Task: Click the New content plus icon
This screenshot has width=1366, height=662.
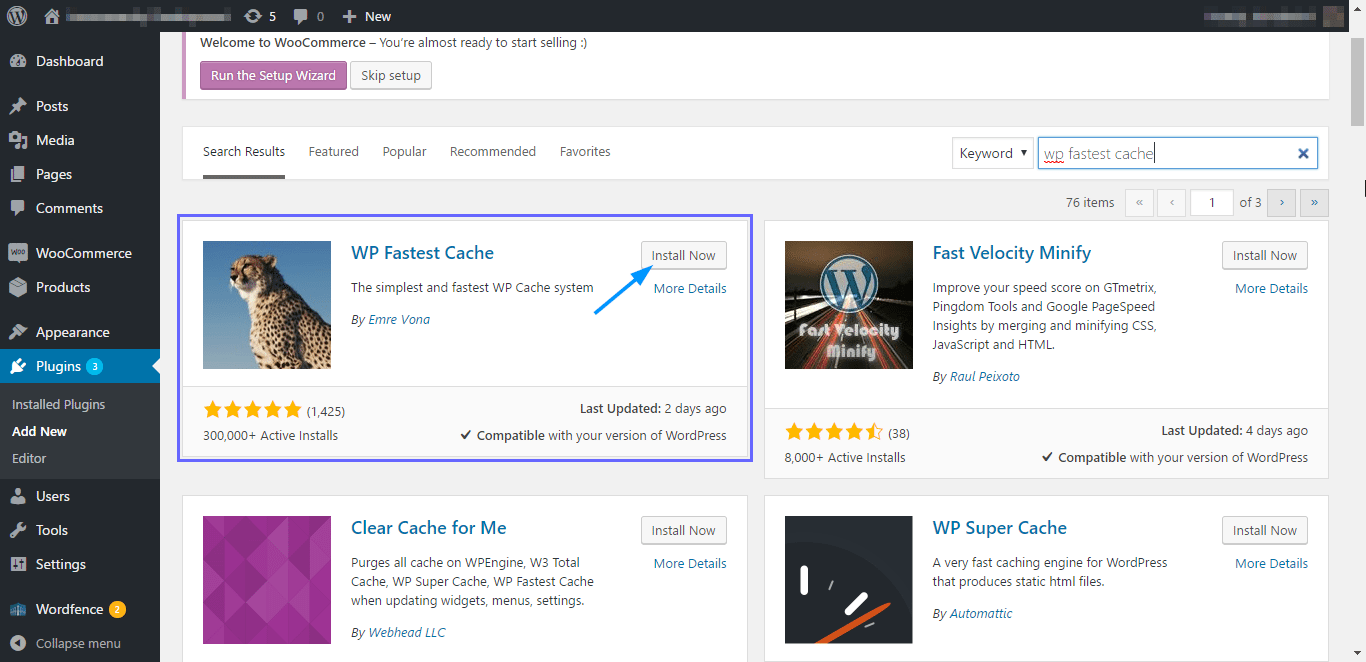Action: (x=349, y=16)
